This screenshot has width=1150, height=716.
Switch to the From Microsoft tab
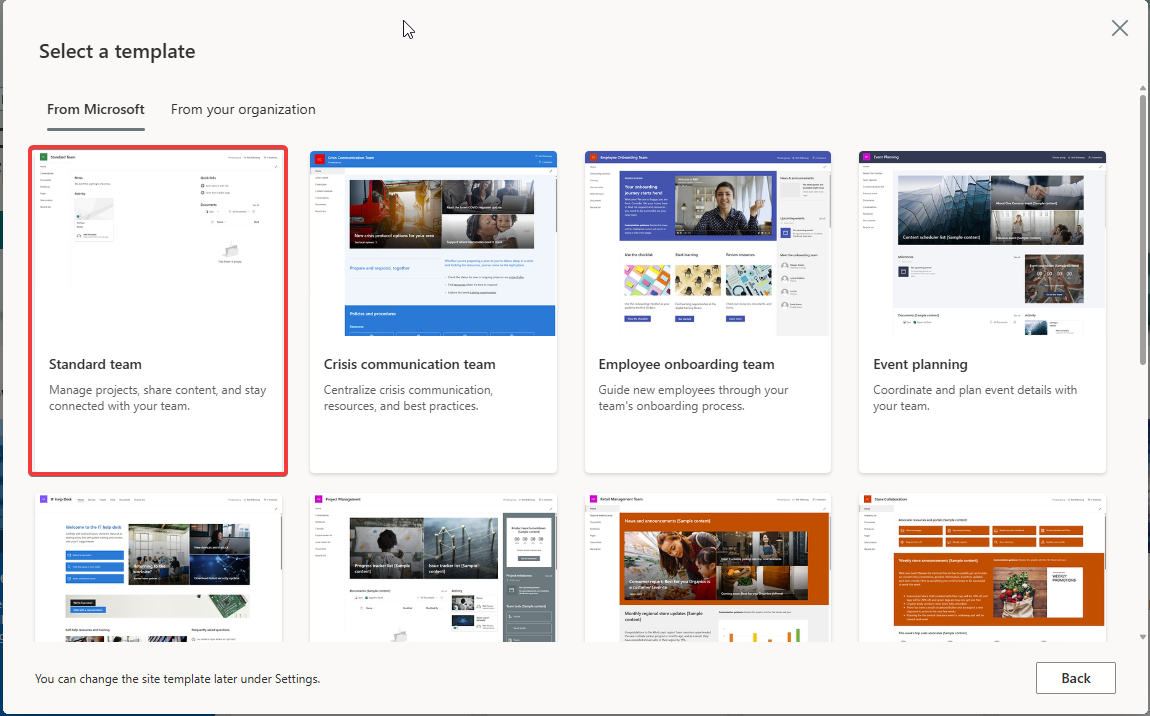point(95,109)
